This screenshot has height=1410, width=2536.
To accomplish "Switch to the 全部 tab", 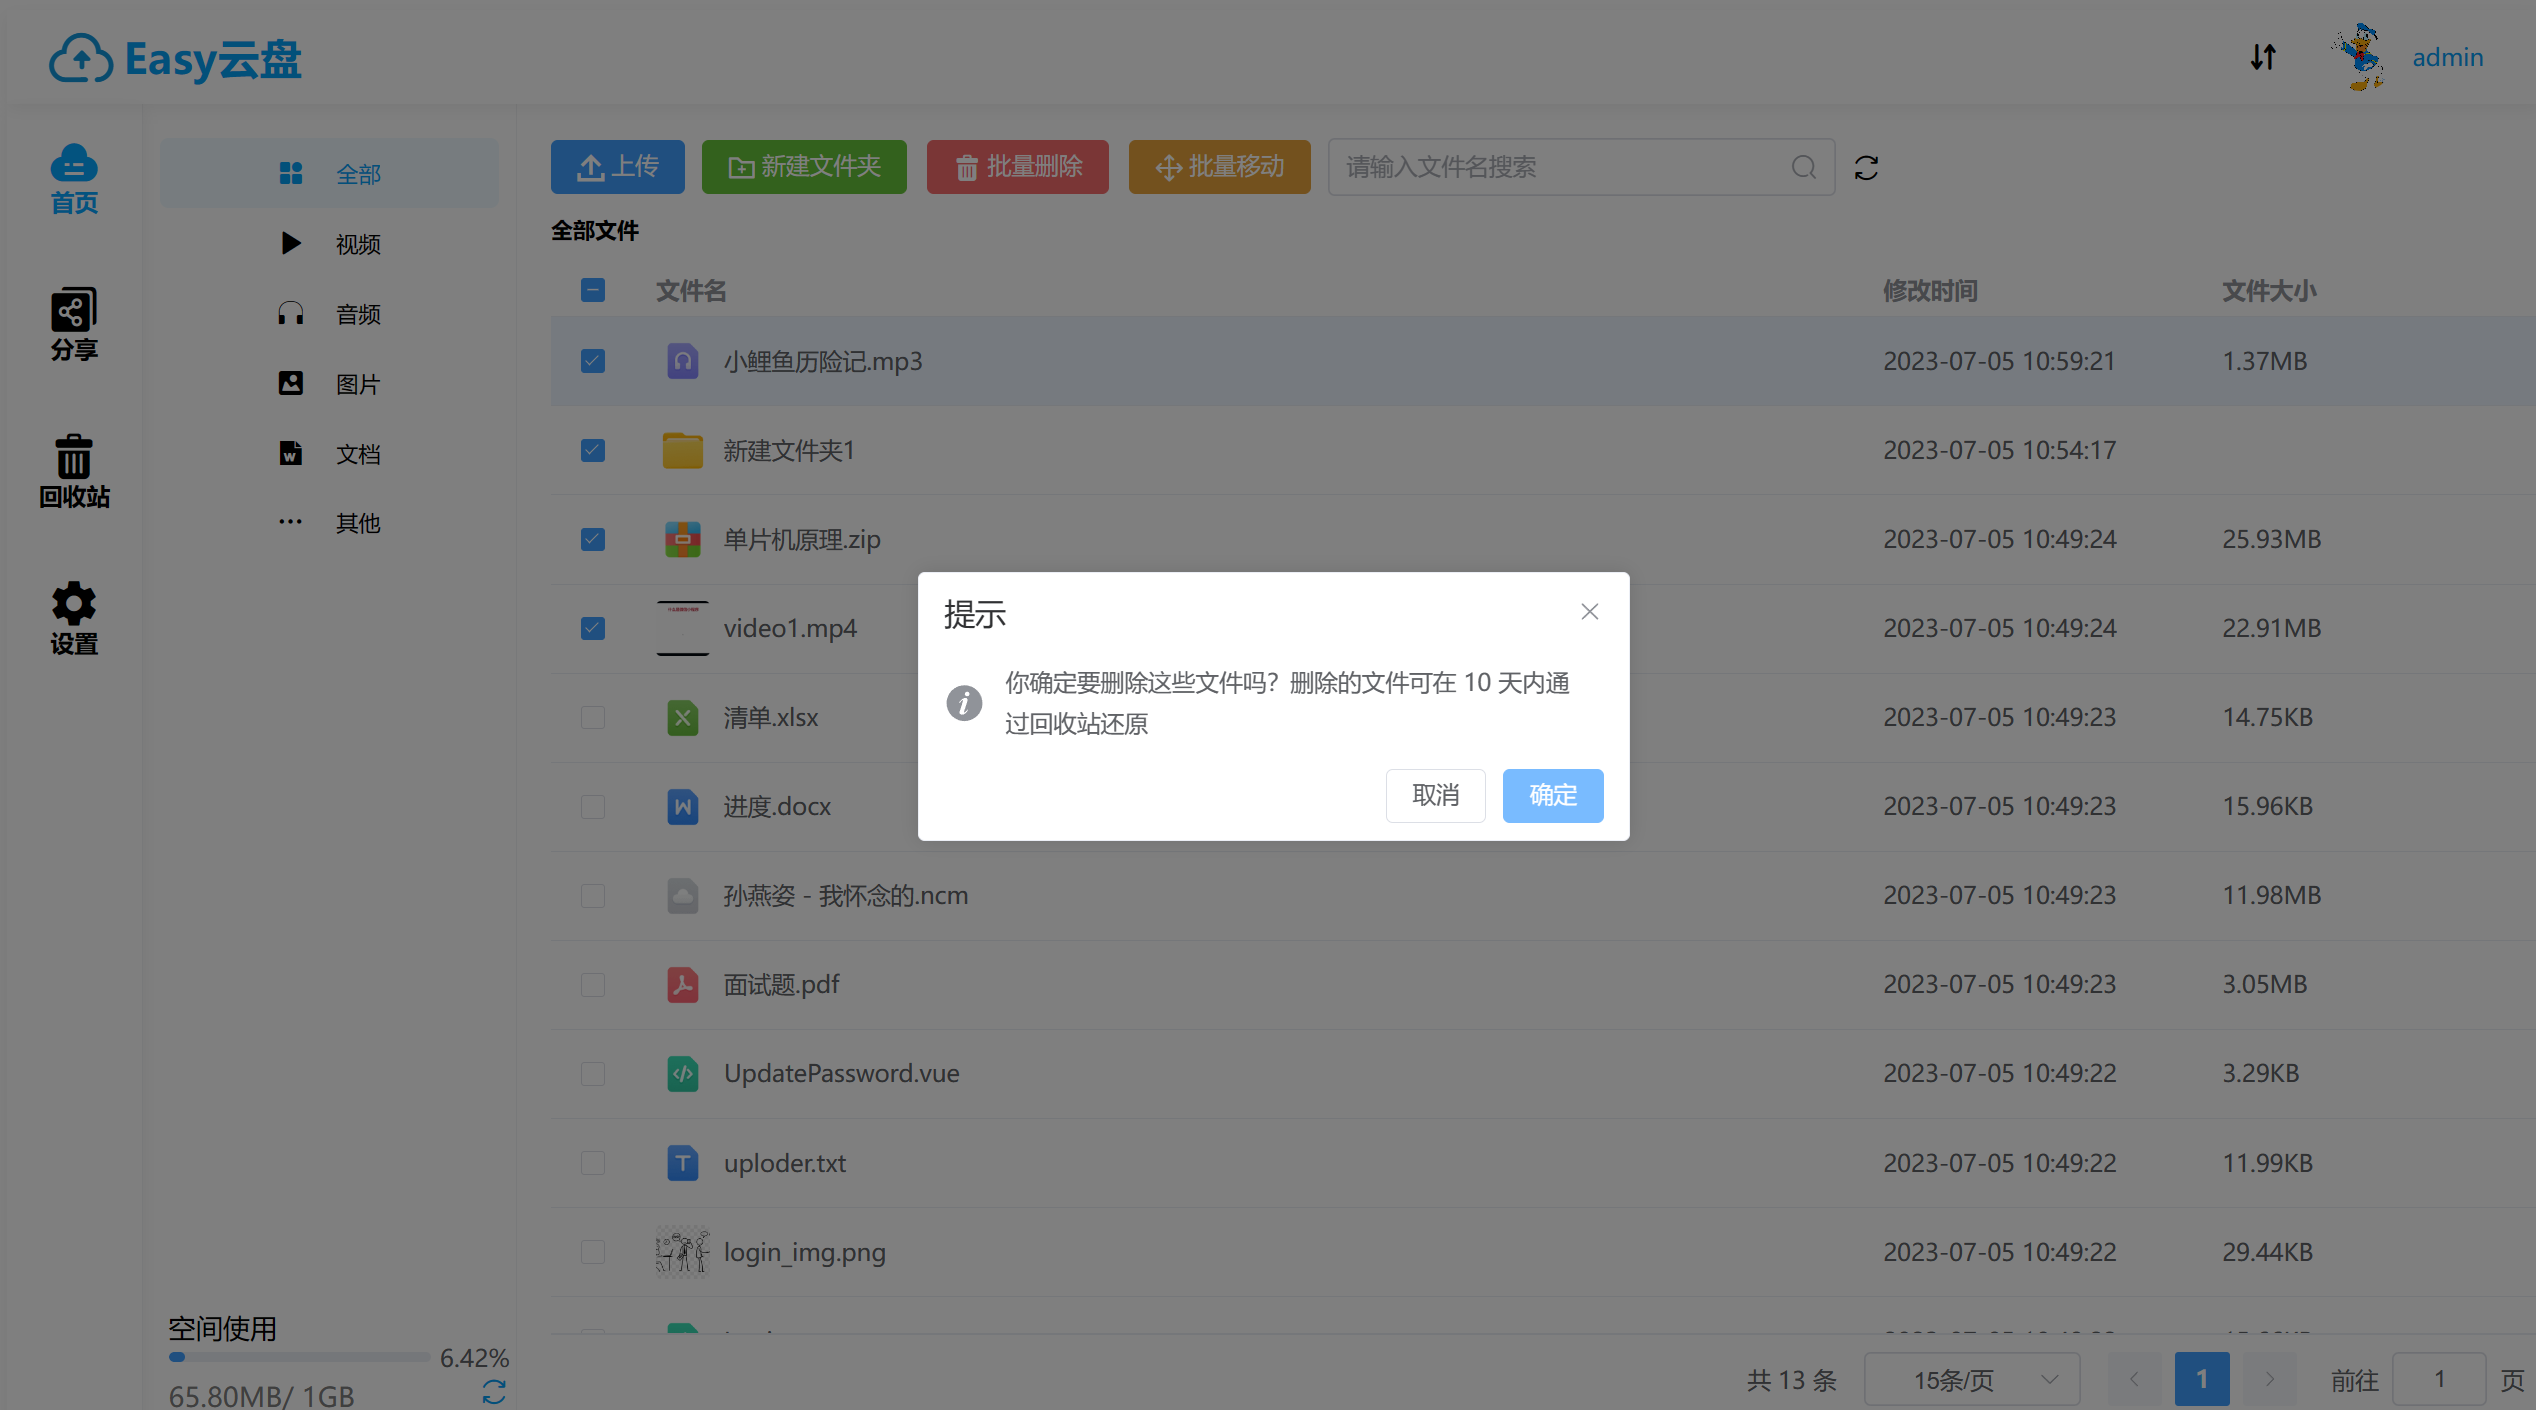I will (x=330, y=172).
